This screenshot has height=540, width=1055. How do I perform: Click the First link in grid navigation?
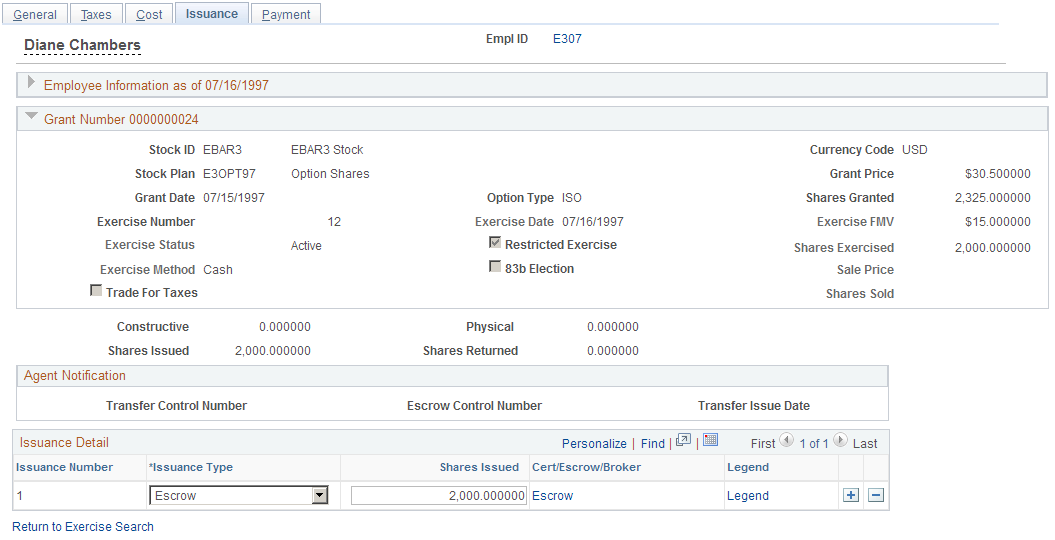coord(763,443)
